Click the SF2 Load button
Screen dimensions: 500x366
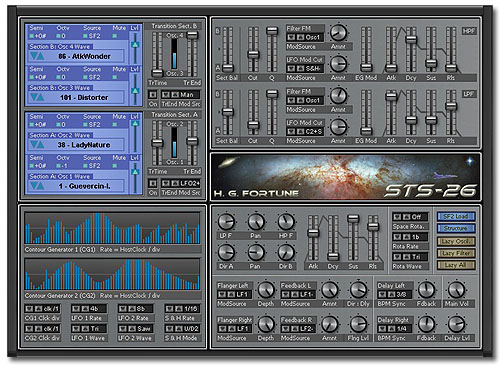[456, 217]
